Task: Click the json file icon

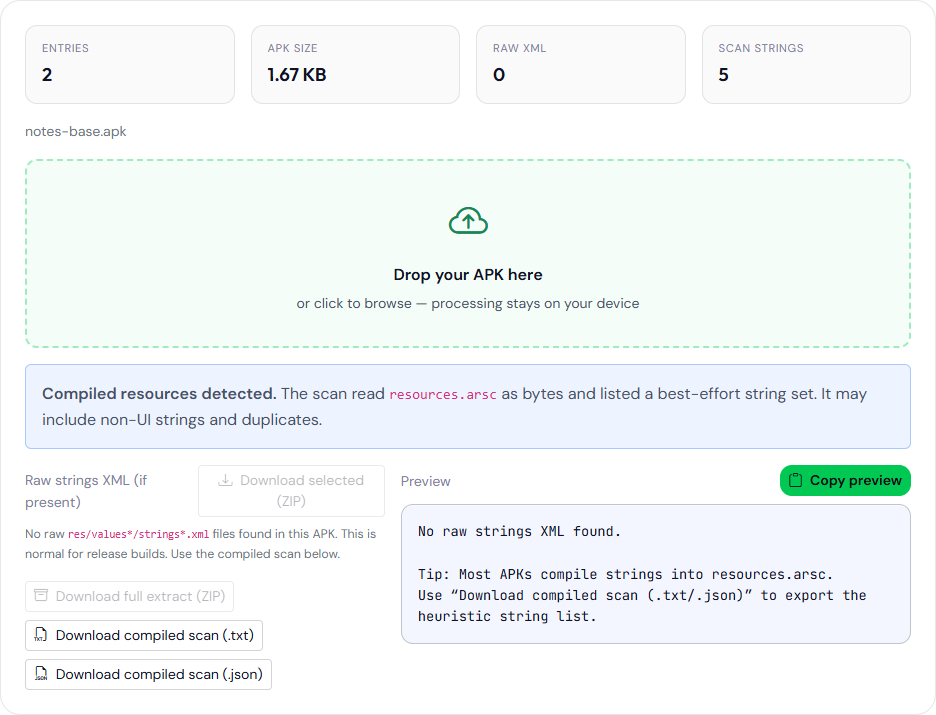Action: [x=41, y=674]
